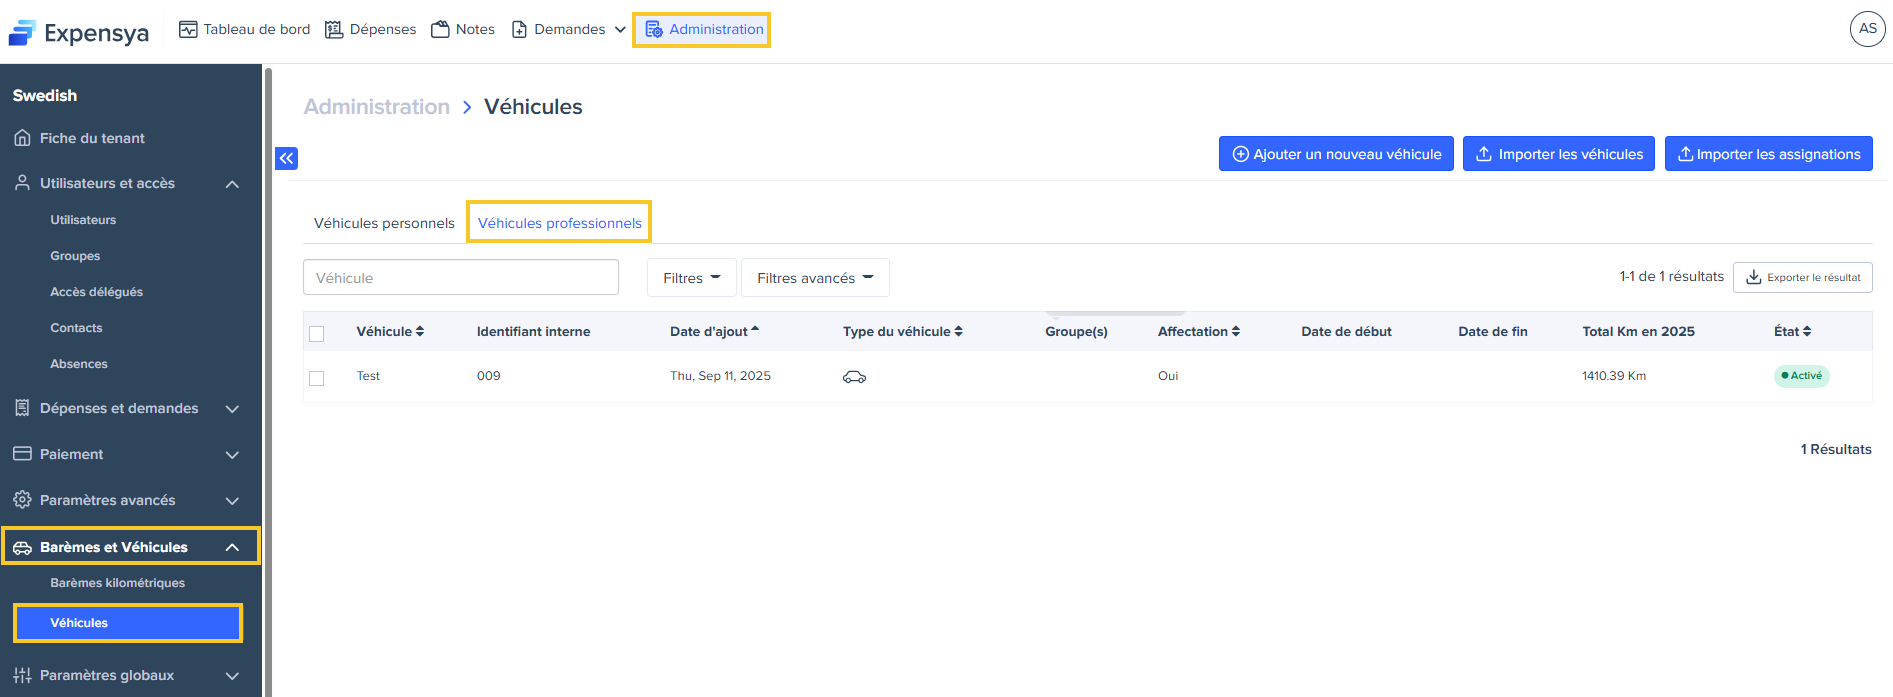Screen dimensions: 1893x697
Task: Open the Filtres dropdown
Action: (x=691, y=278)
